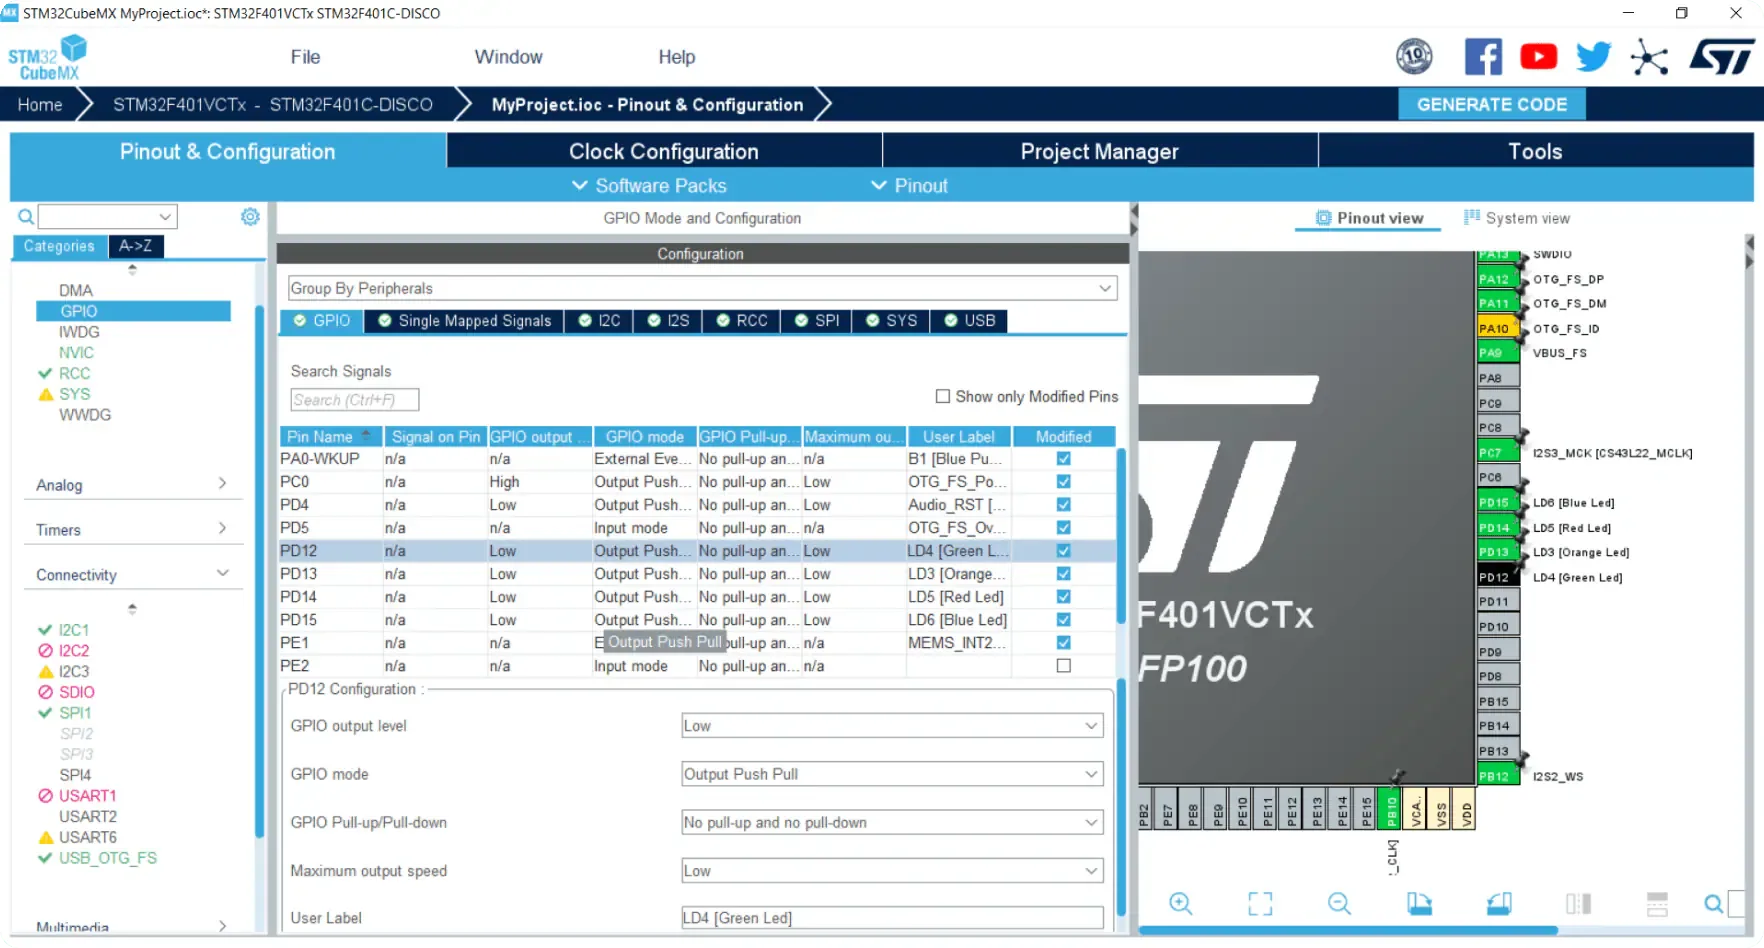
Task: Open the GPIO output level dropdown
Action: tap(892, 726)
